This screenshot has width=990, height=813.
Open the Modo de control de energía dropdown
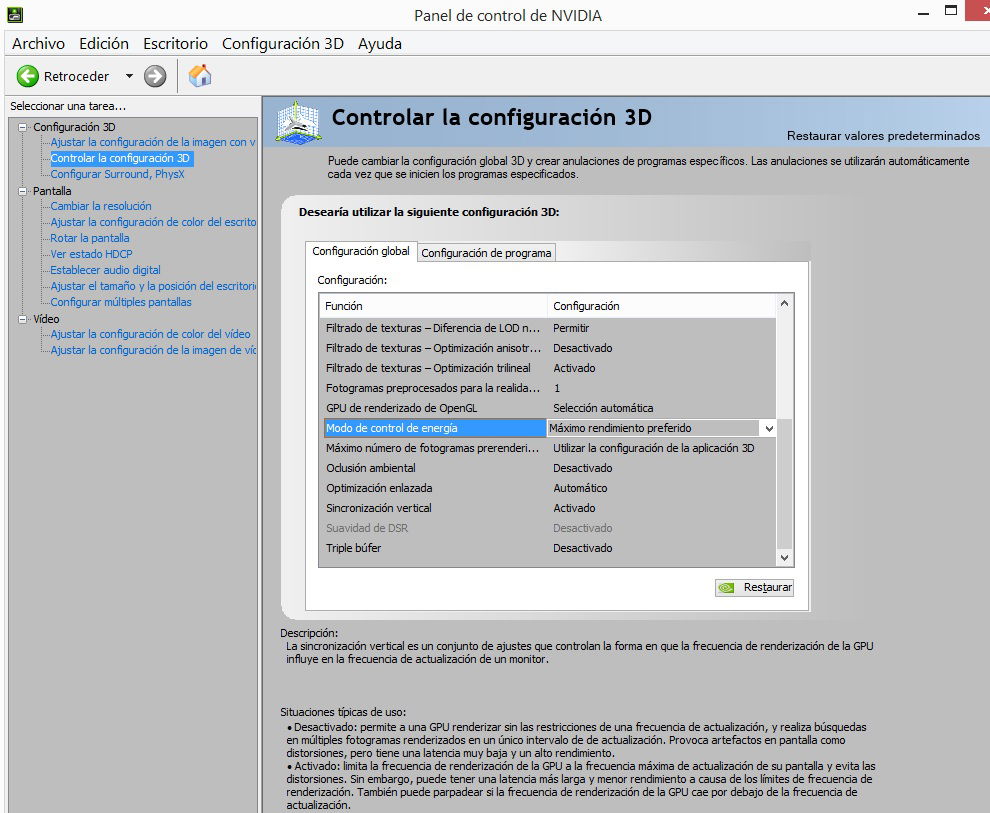click(769, 429)
